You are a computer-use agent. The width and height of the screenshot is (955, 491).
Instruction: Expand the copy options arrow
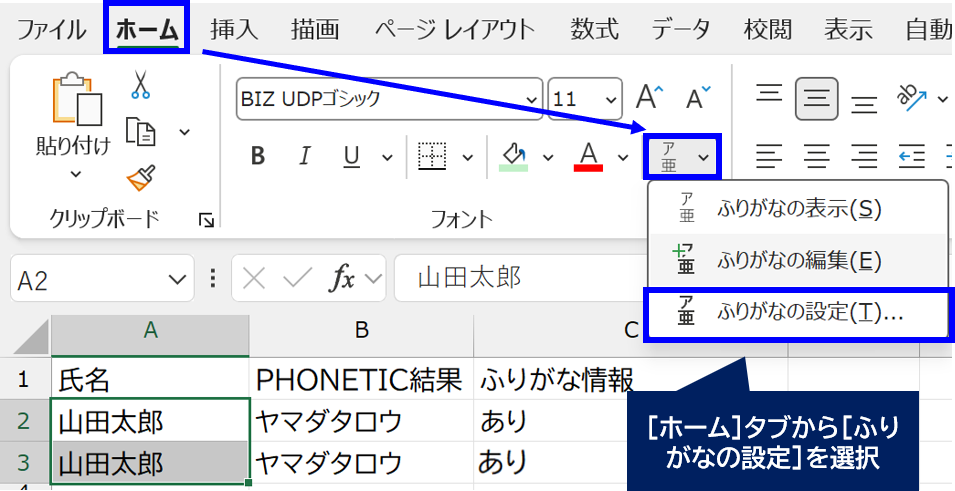184,132
